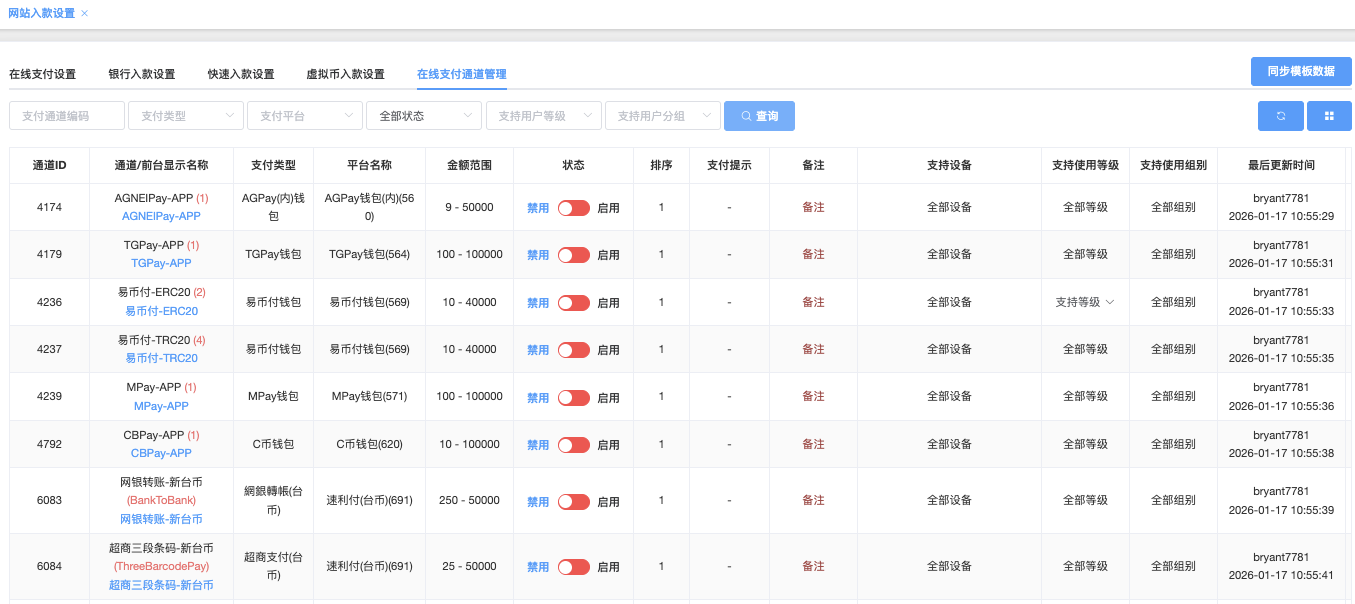Expand 支持等级 dropdown in row 4236
This screenshot has height=604, width=1355.
[1085, 302]
